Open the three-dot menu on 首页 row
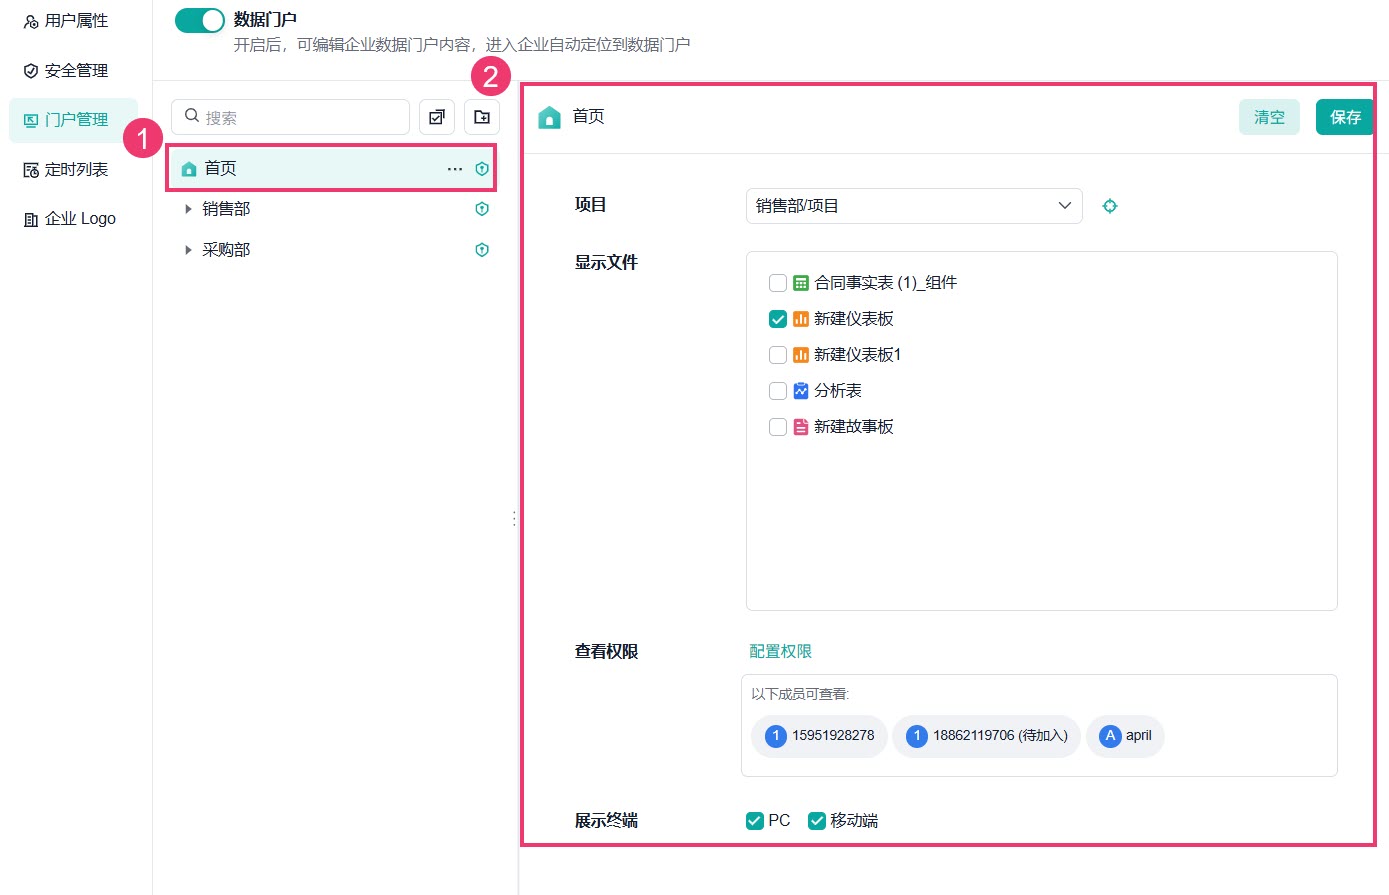The width and height of the screenshot is (1389, 895). (455, 169)
